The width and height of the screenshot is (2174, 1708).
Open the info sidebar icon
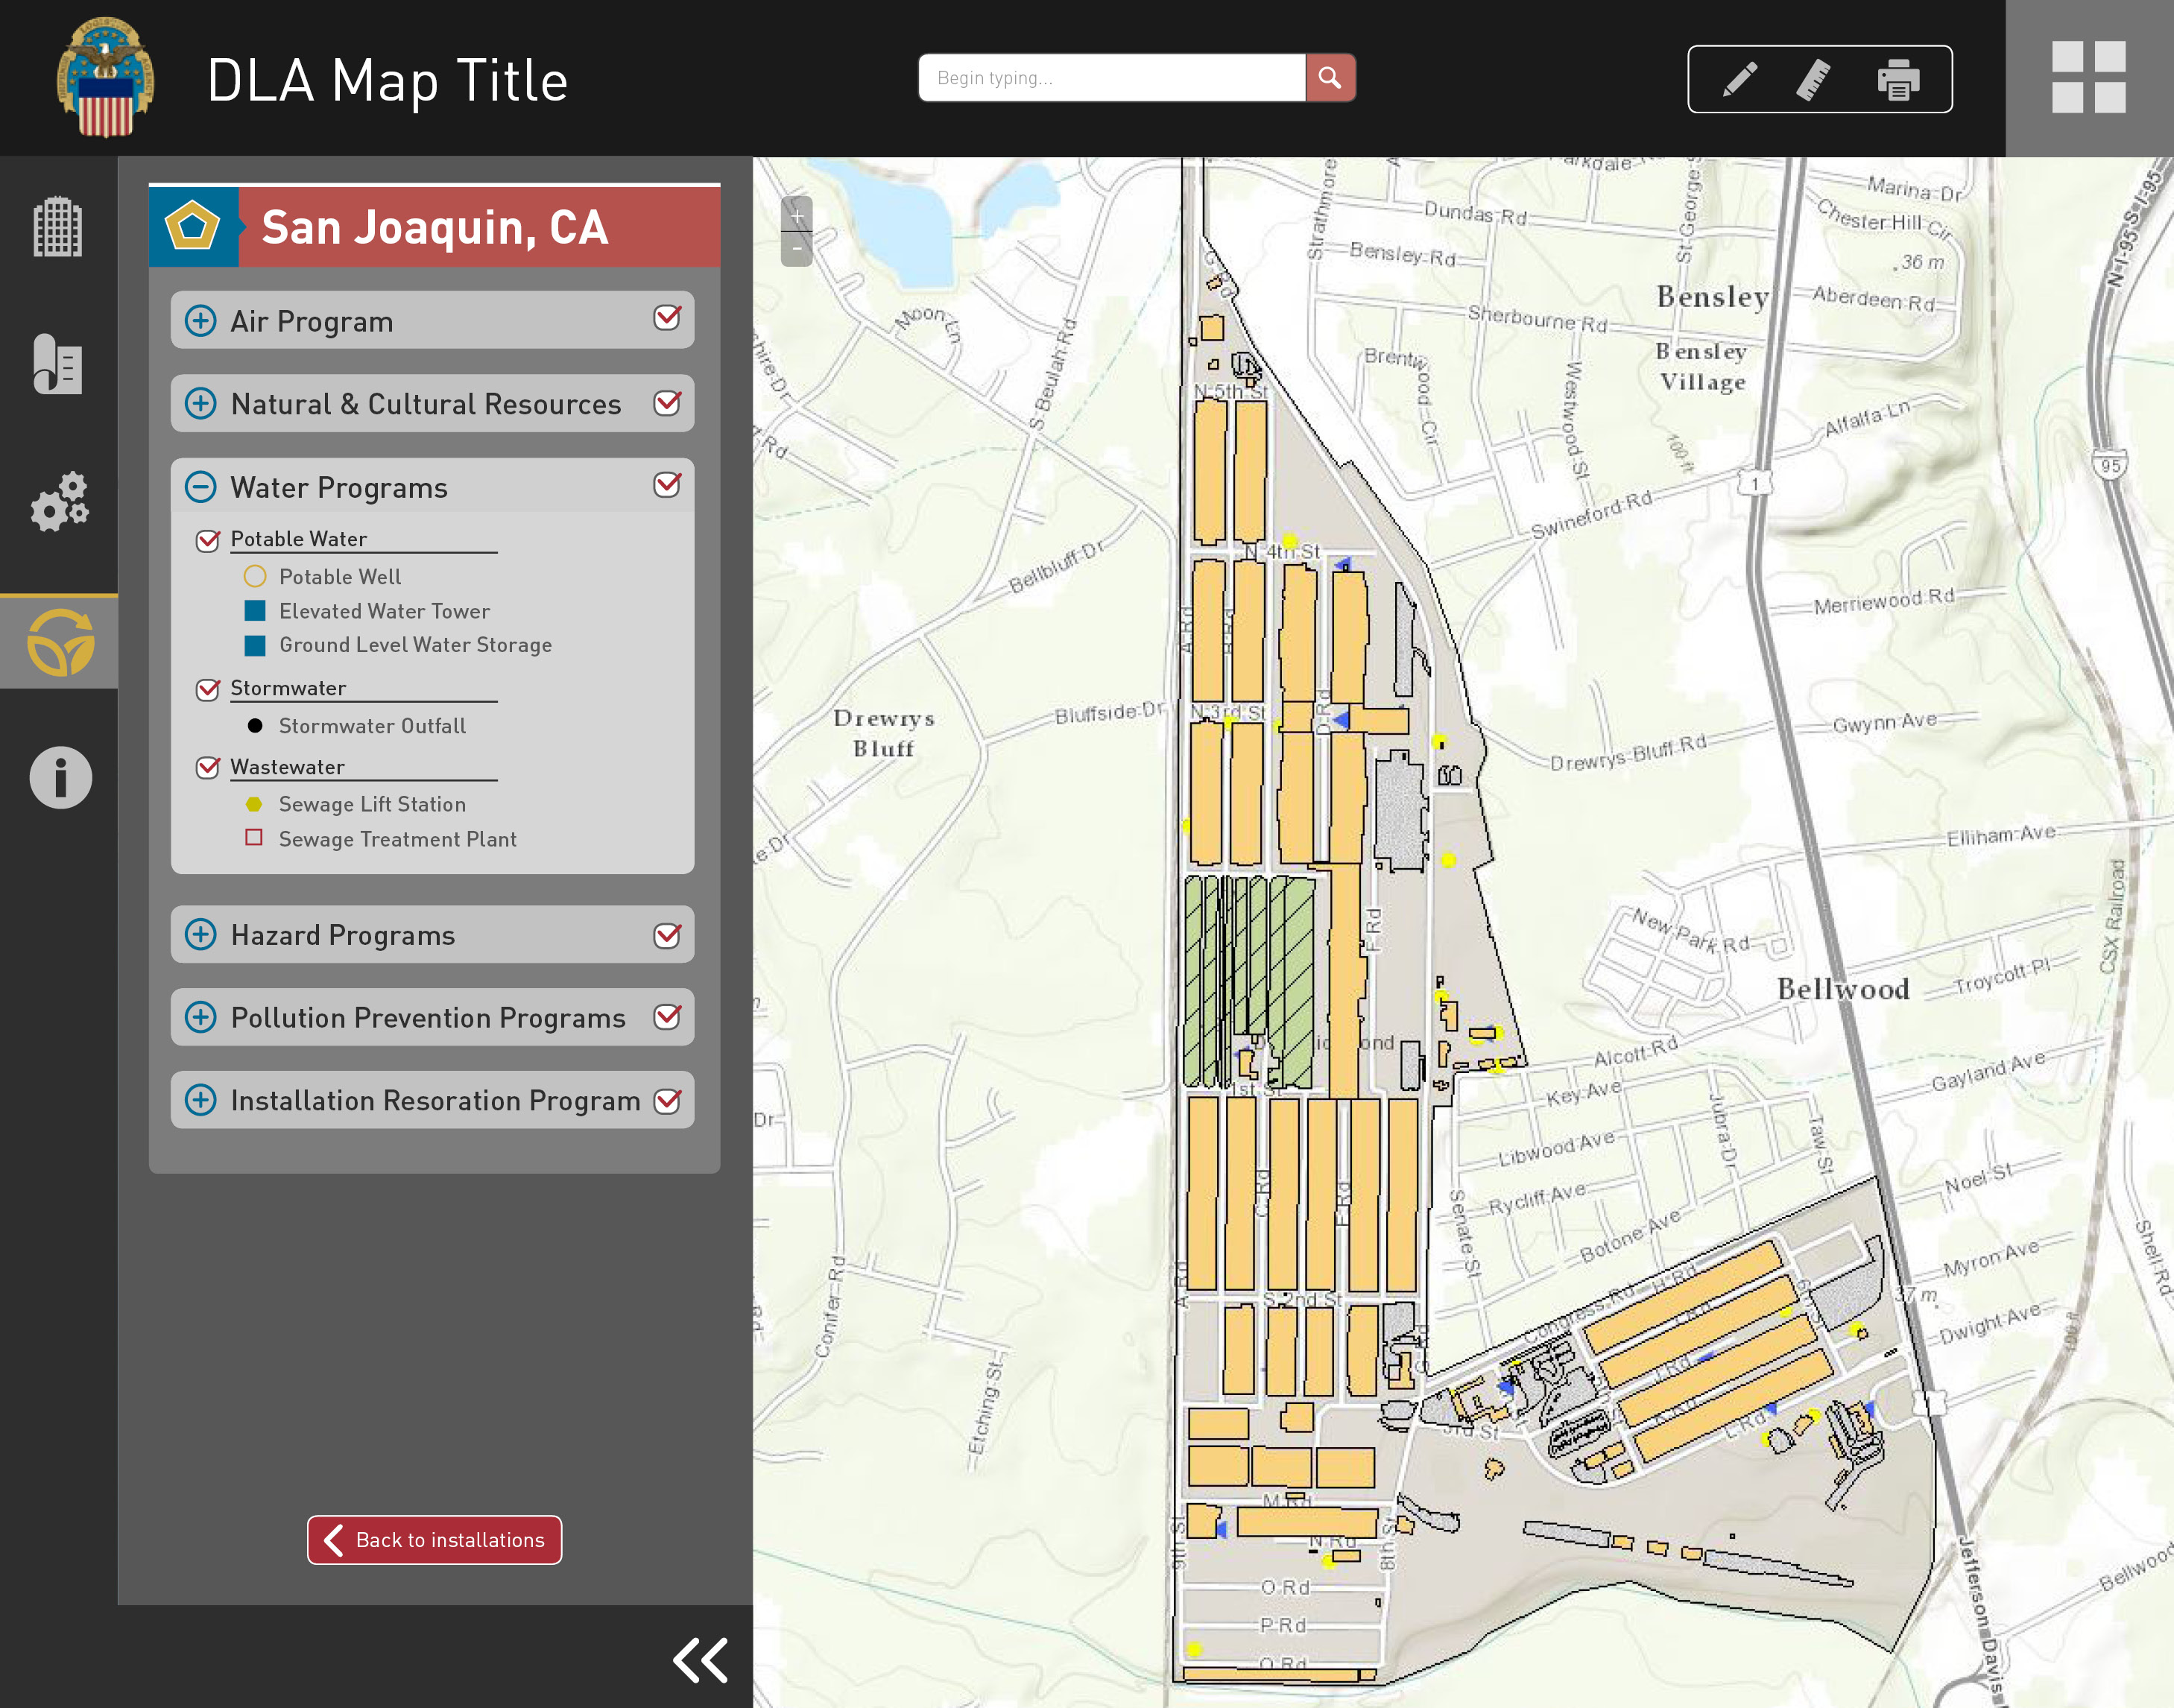pos(60,777)
